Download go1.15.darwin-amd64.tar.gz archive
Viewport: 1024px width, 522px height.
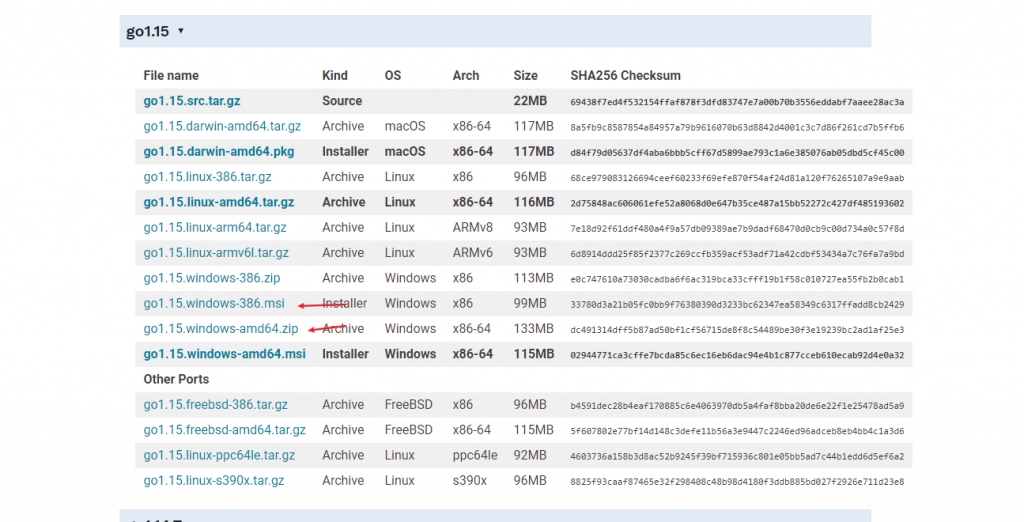click(222, 127)
